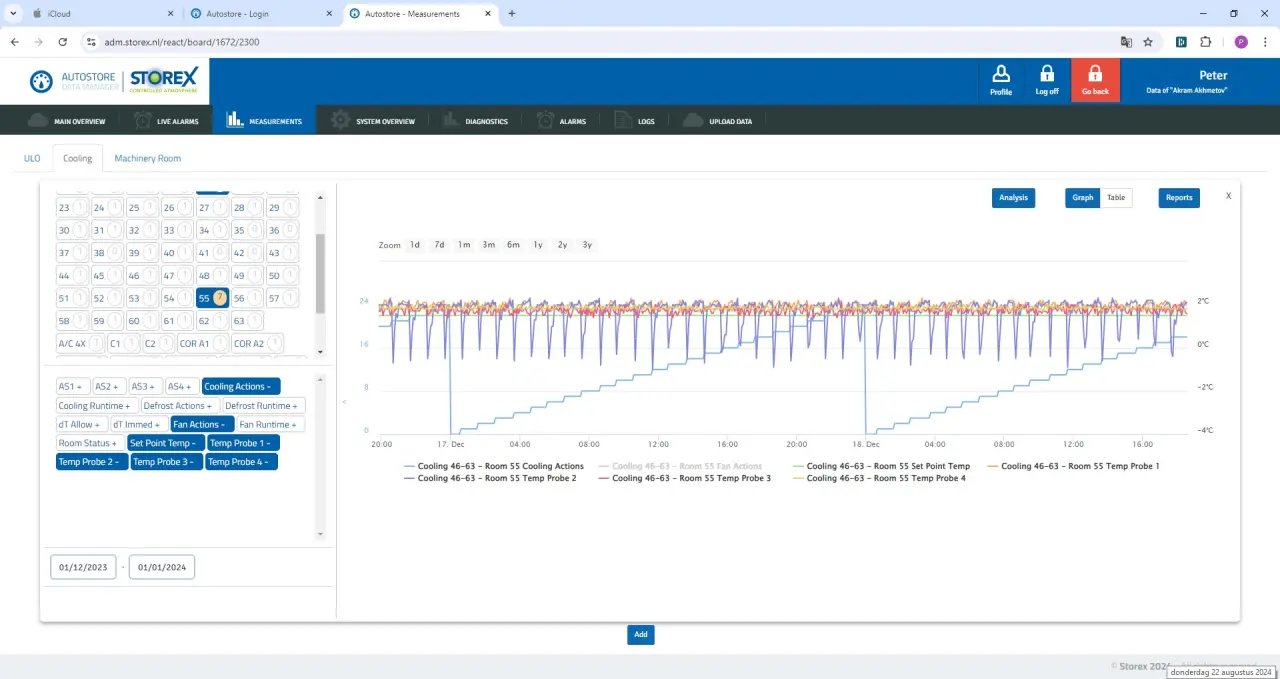Open Upload Data cloud item
The width and height of the screenshot is (1280, 679).
718,121
